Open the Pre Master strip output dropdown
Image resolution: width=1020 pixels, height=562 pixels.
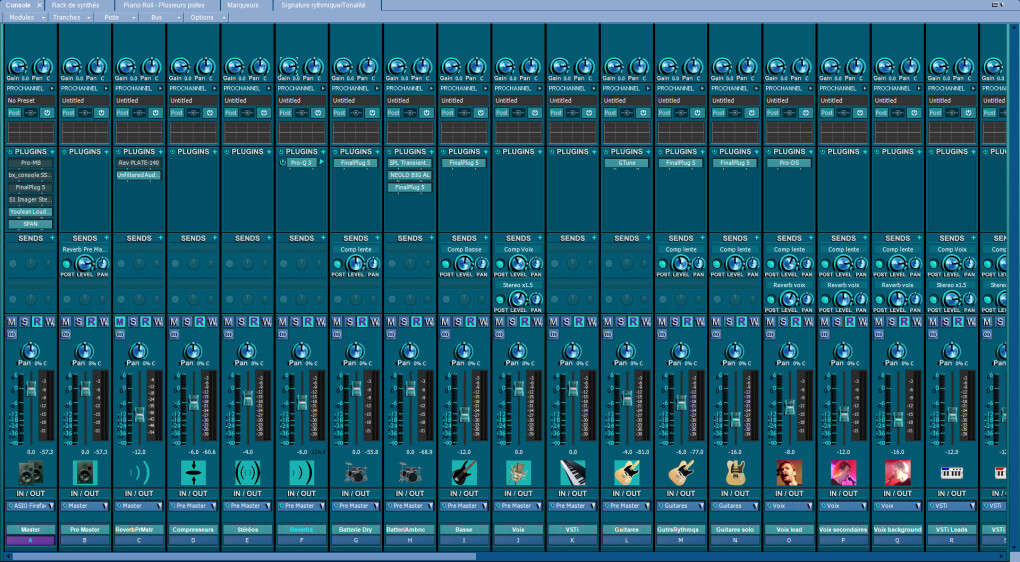click(85, 505)
